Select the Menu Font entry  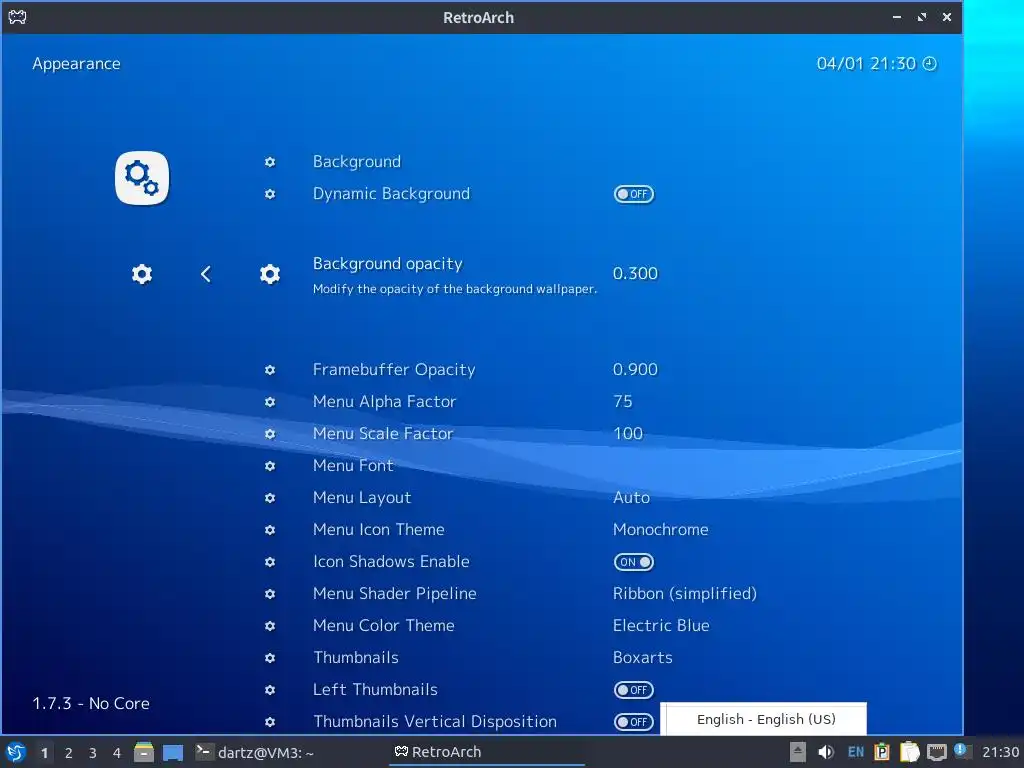pos(353,466)
